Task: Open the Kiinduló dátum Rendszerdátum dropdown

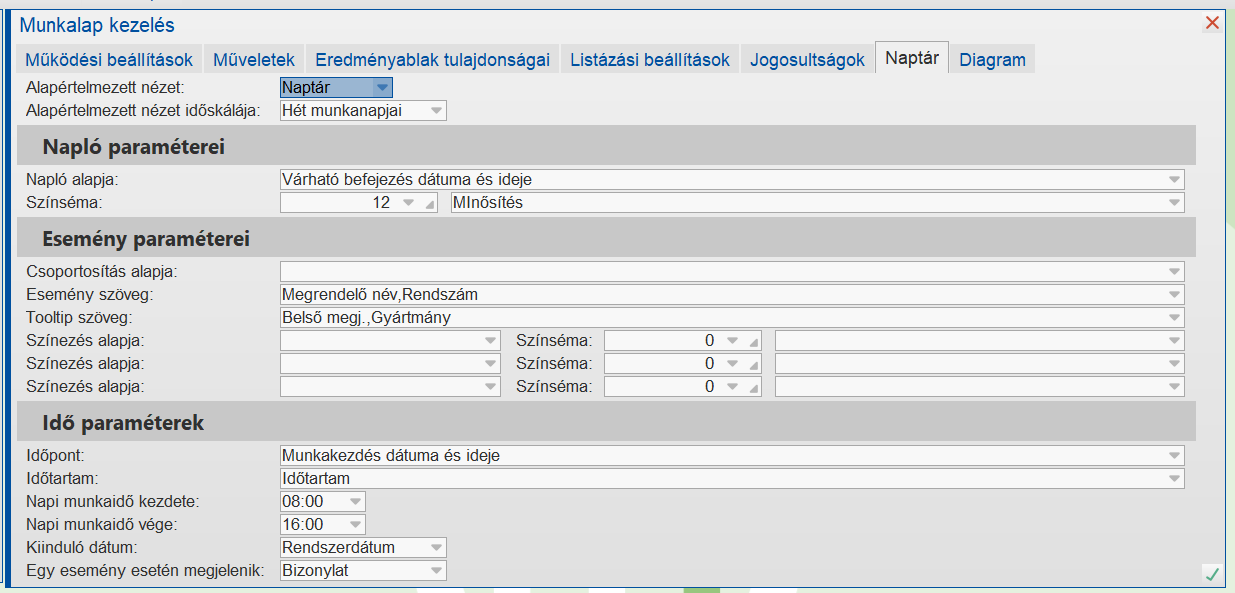Action: 435,548
